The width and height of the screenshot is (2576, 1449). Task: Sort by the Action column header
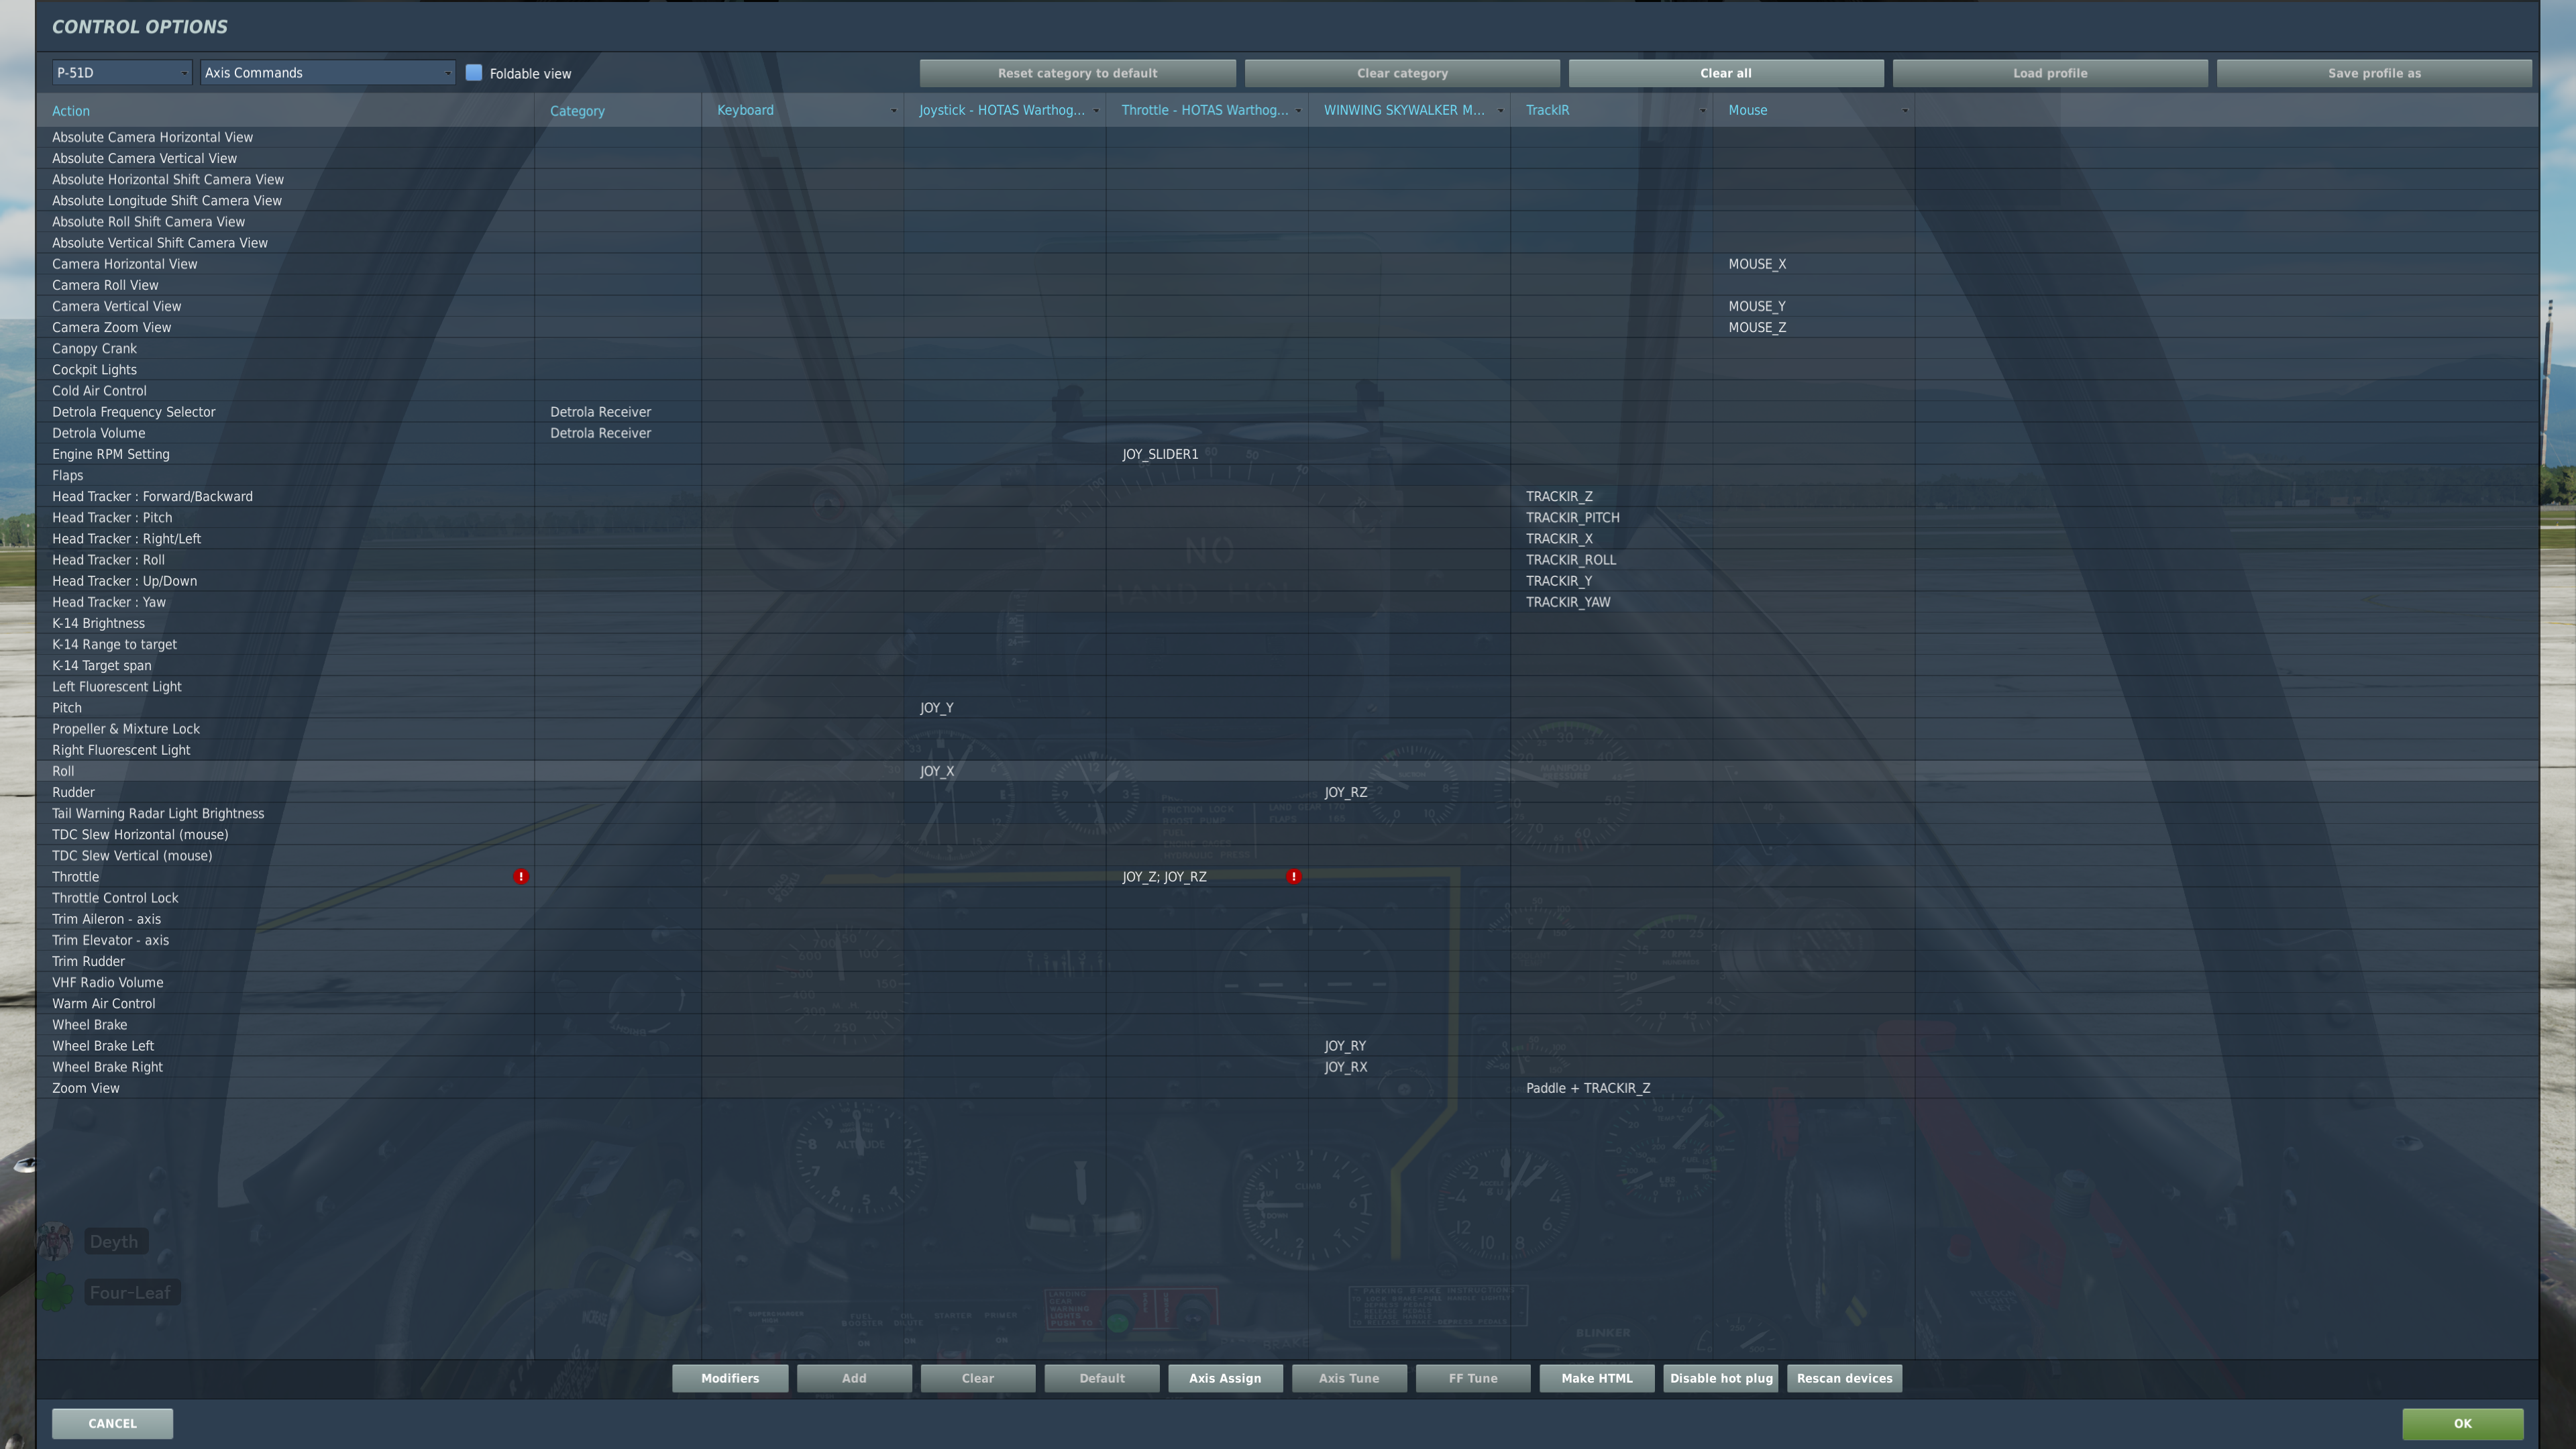pos(71,111)
